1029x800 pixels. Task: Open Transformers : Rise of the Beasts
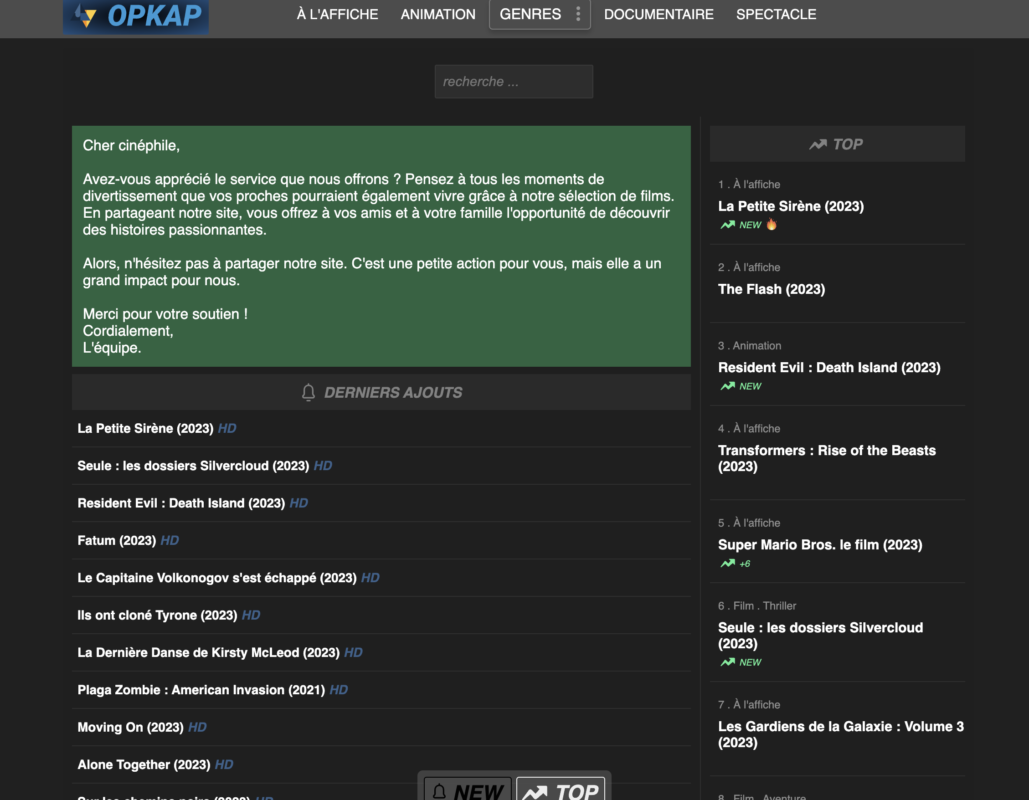827,458
